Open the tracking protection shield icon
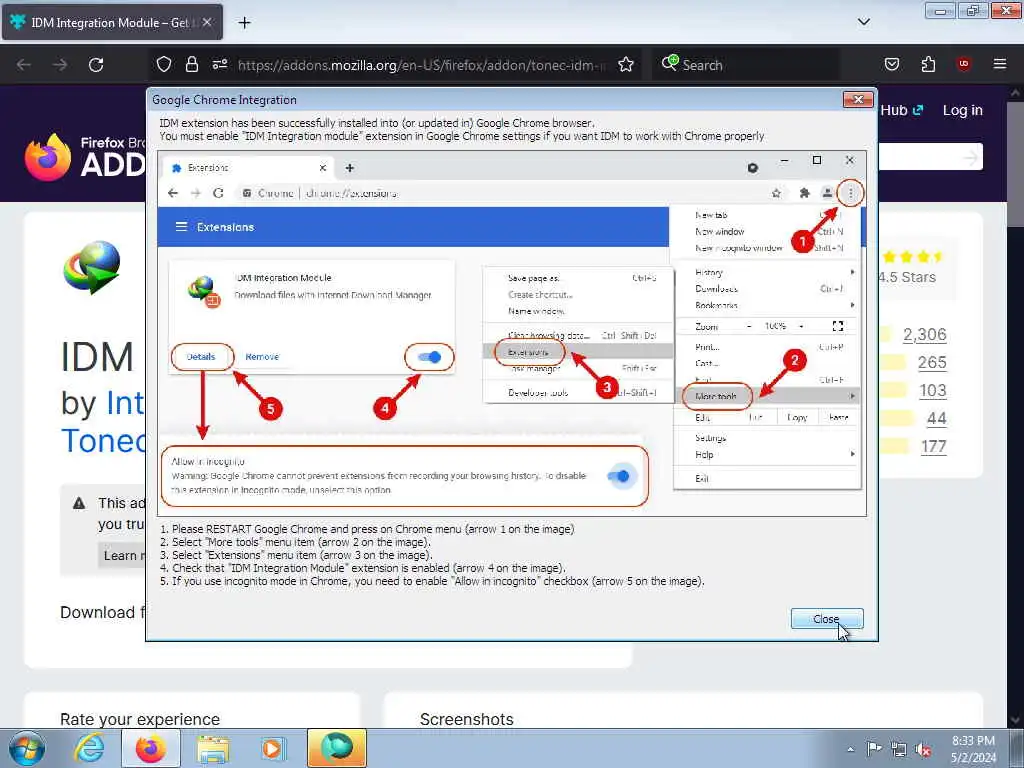Image resolution: width=1024 pixels, height=768 pixels. click(x=164, y=64)
